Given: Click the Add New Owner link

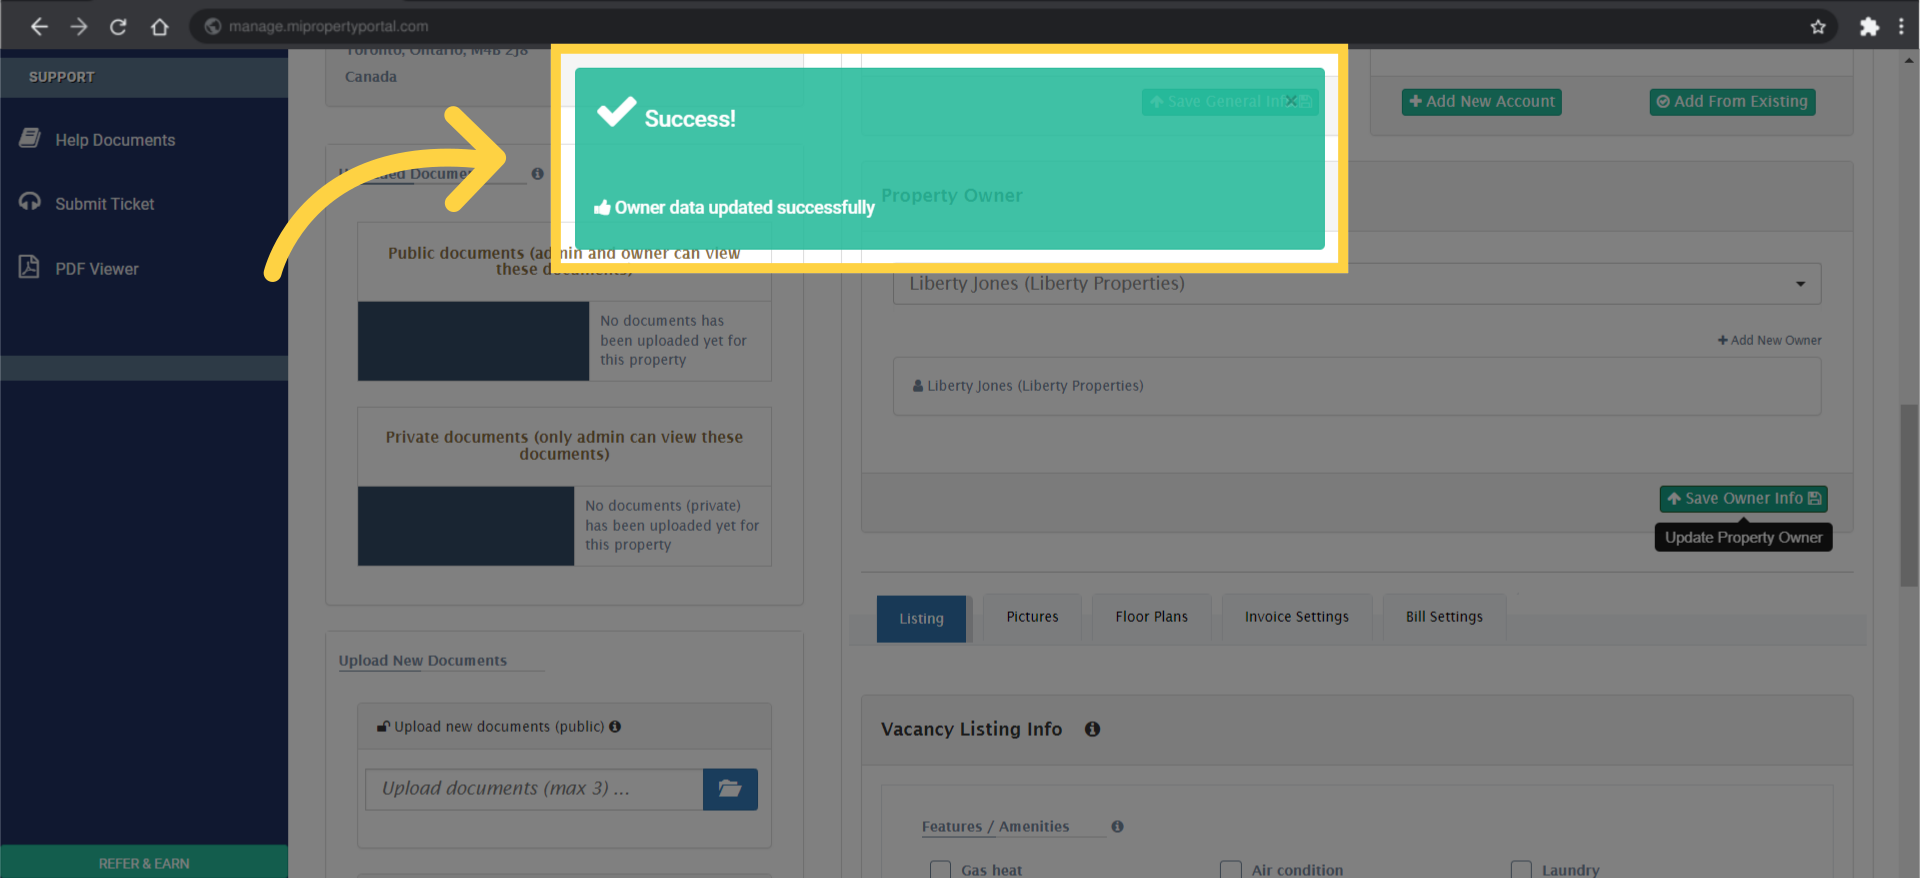Looking at the screenshot, I should 1769,341.
